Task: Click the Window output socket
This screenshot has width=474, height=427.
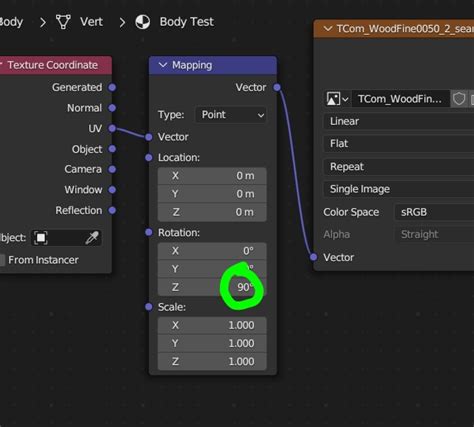Action: (x=112, y=190)
